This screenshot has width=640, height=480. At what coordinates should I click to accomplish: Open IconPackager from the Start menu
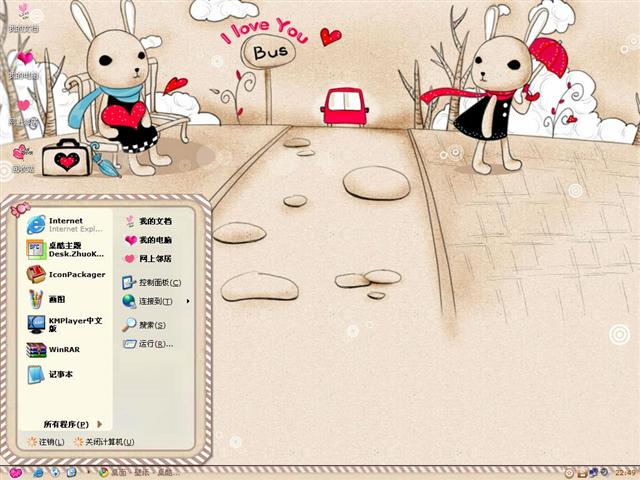point(65,274)
